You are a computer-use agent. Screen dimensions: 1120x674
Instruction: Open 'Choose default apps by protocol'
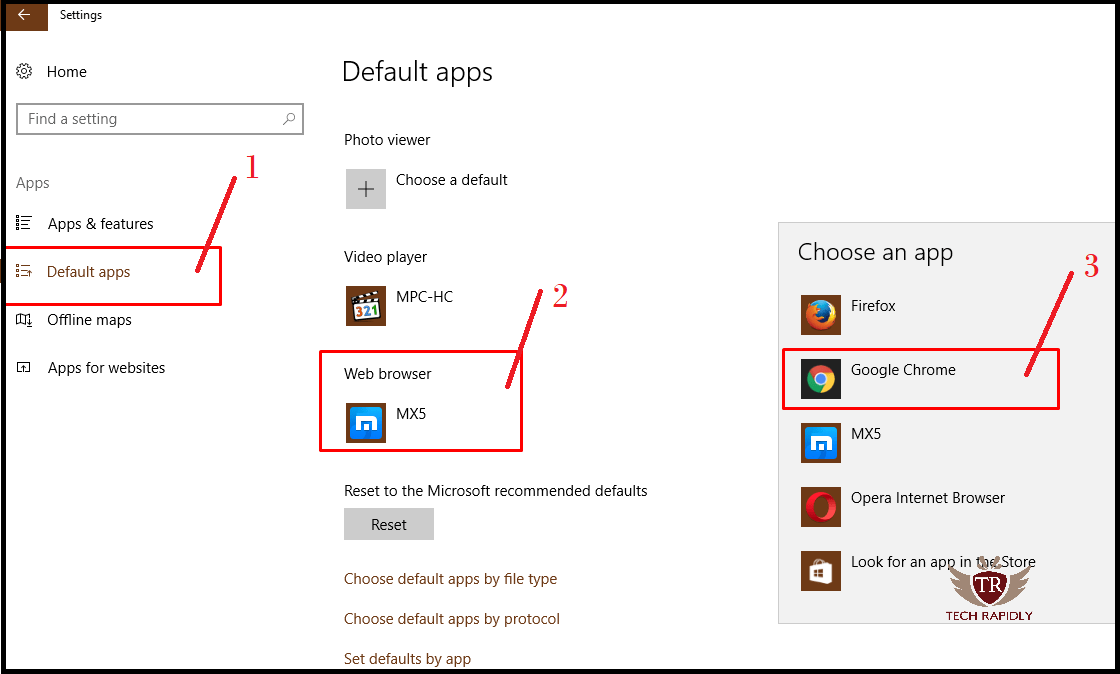click(x=452, y=619)
